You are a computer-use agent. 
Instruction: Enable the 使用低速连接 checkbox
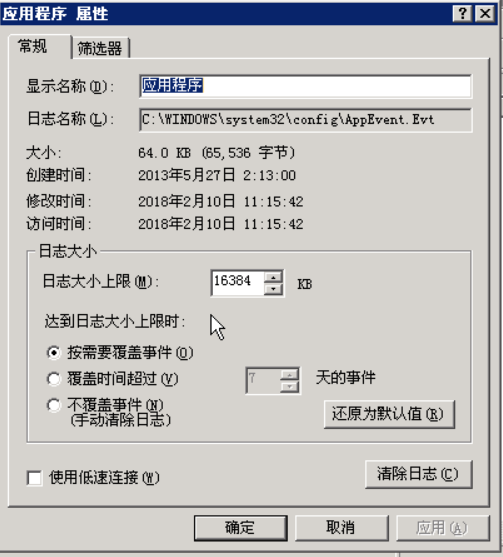pyautogui.click(x=34, y=478)
